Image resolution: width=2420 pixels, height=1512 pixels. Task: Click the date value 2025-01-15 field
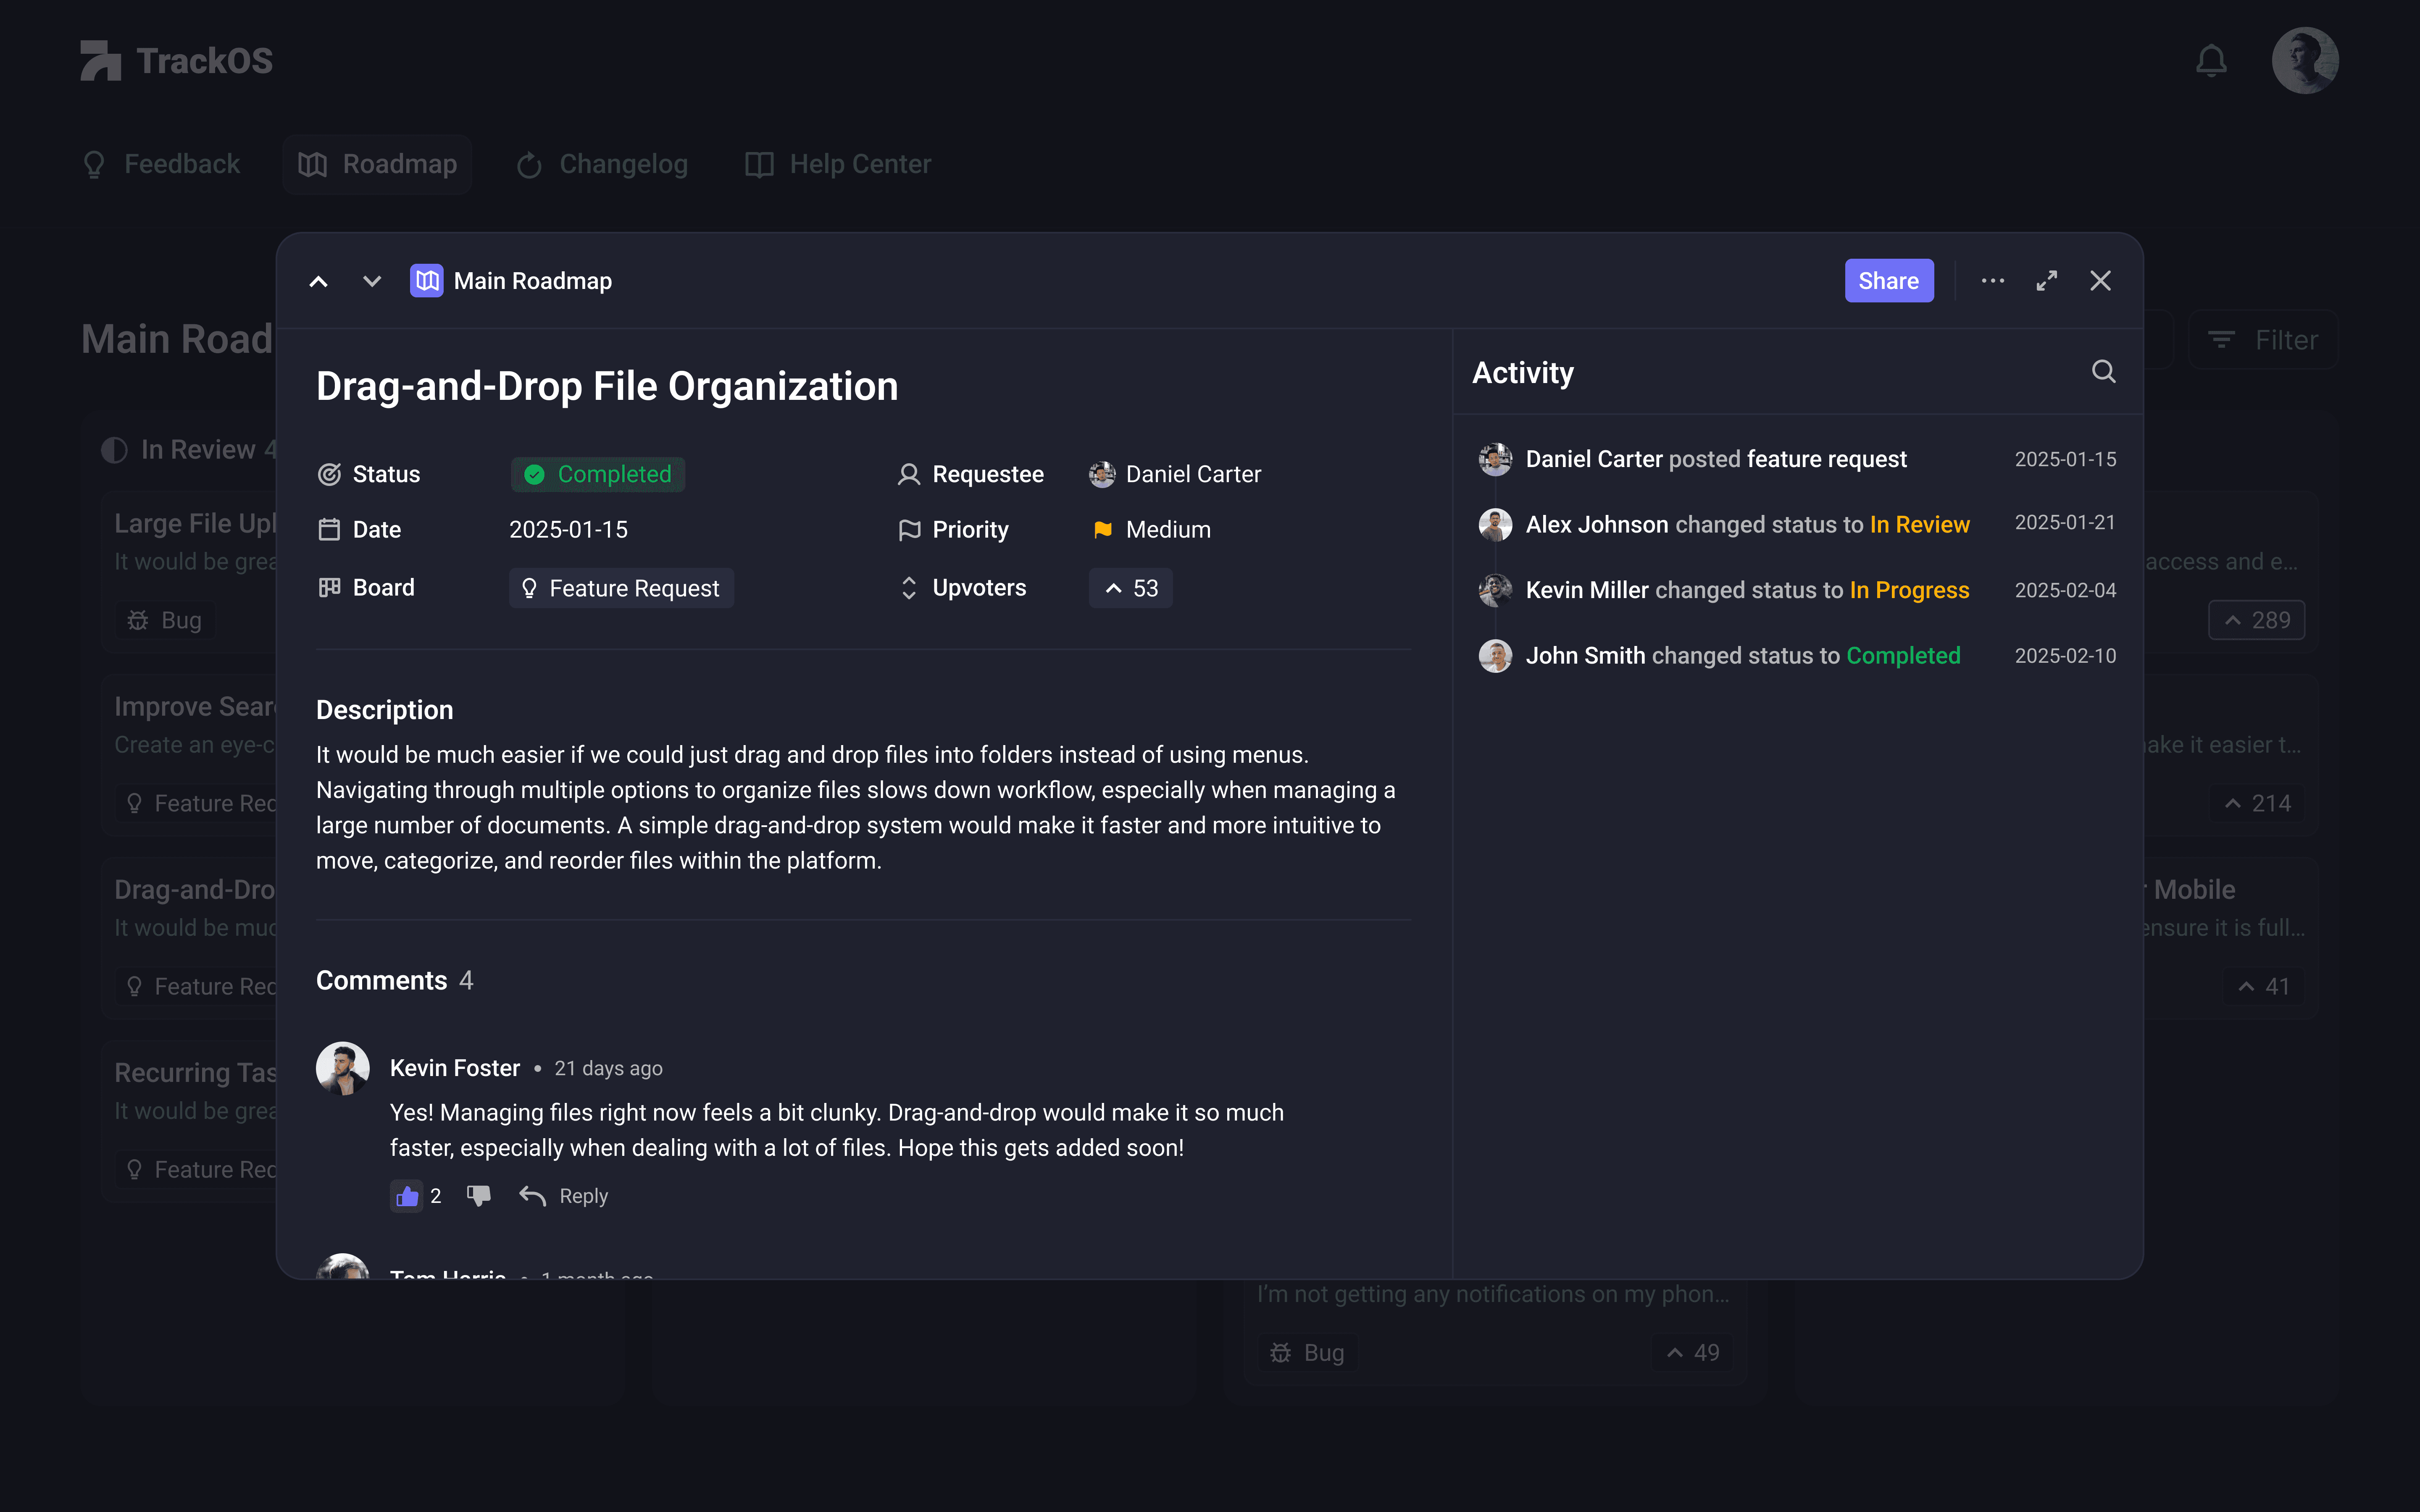point(569,530)
